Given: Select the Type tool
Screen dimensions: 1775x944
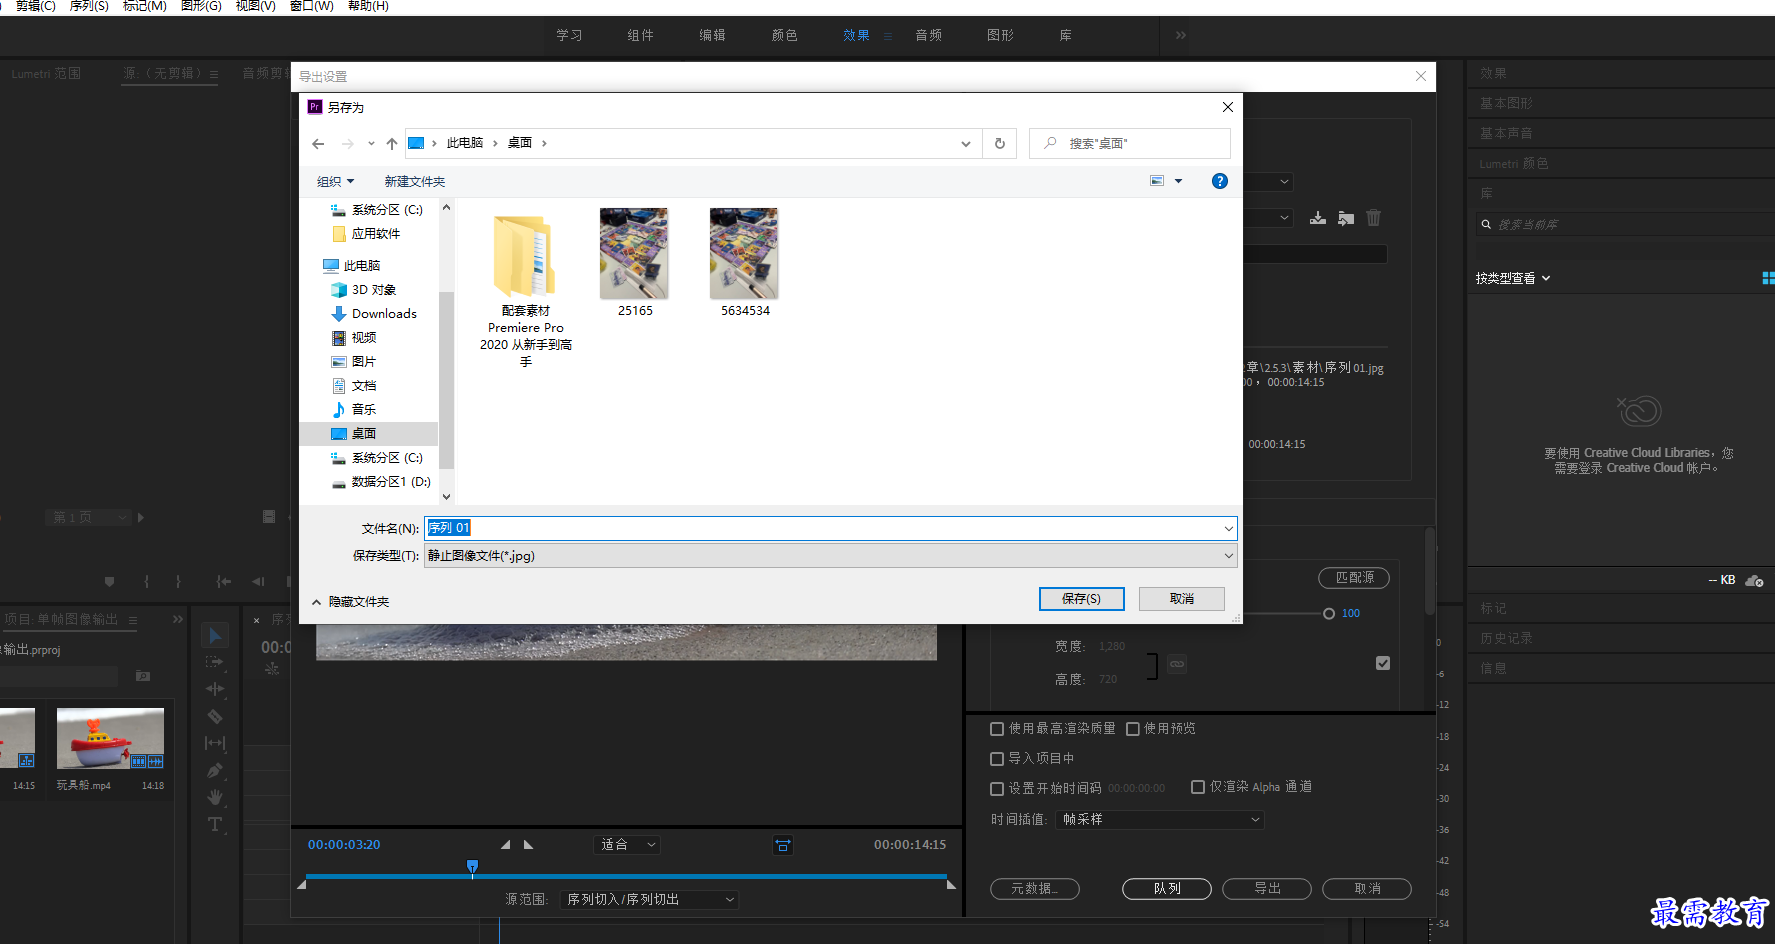Looking at the screenshot, I should click(215, 824).
